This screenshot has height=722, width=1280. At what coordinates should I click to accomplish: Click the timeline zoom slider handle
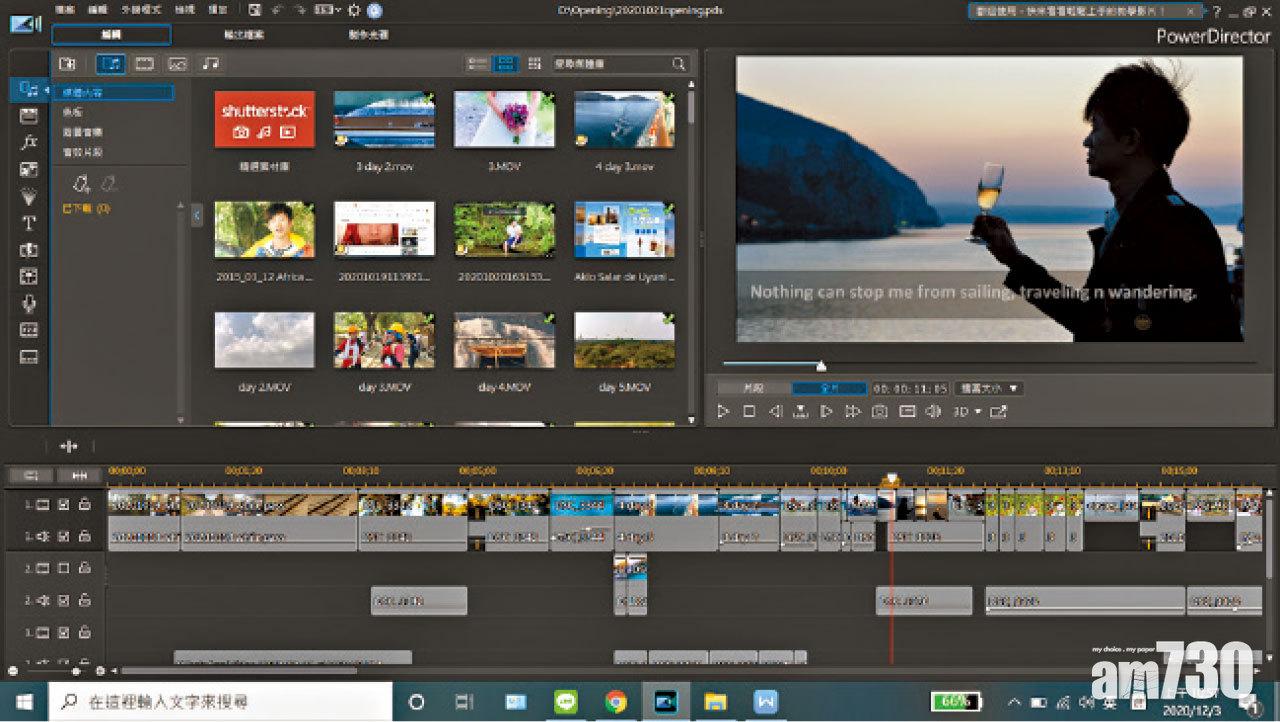point(77,671)
